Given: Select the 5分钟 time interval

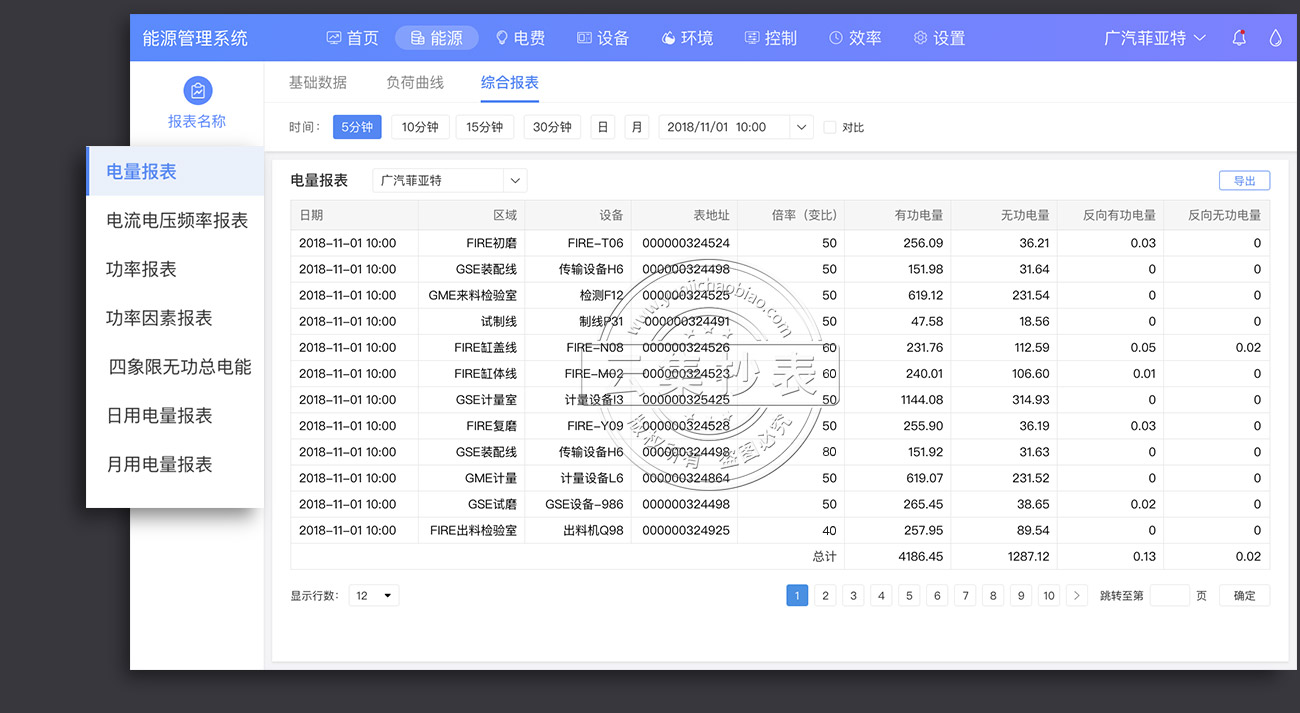Looking at the screenshot, I should pyautogui.click(x=357, y=127).
